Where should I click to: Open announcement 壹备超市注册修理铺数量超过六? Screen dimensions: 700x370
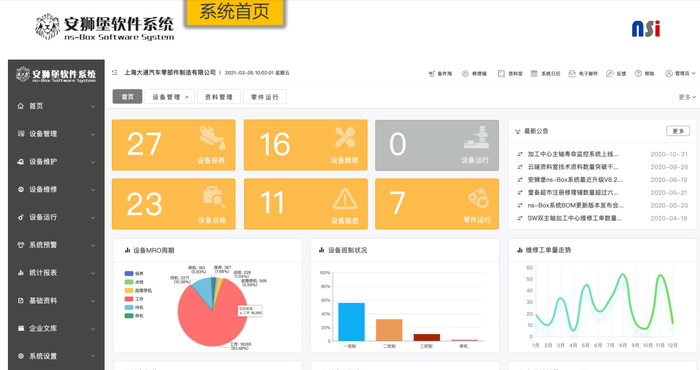click(x=573, y=193)
